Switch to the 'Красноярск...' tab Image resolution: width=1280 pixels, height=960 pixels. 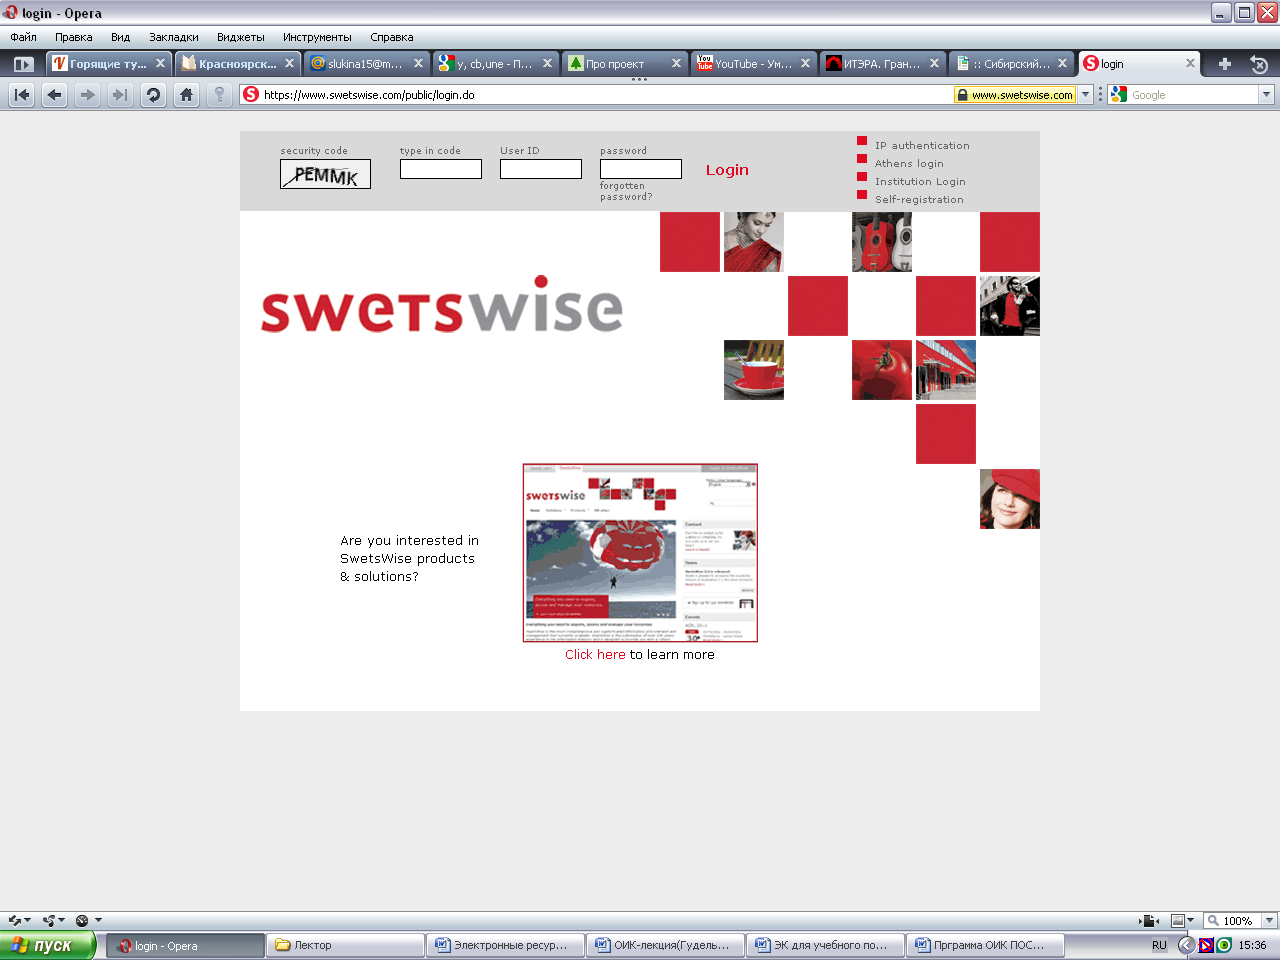[238, 64]
